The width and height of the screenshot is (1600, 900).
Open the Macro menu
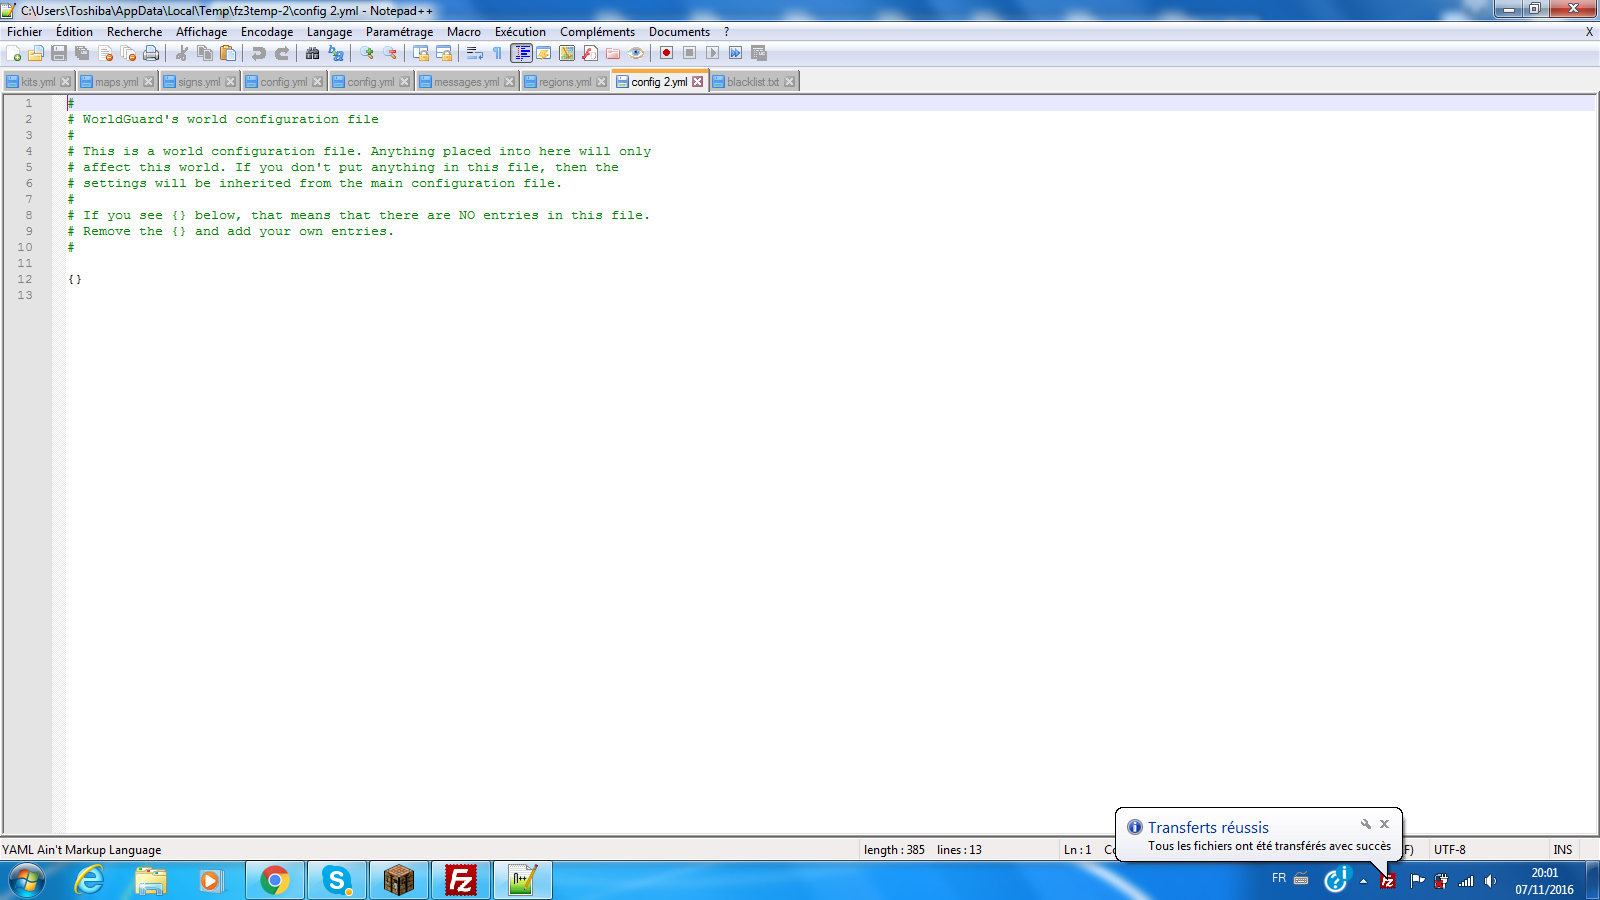(x=464, y=32)
